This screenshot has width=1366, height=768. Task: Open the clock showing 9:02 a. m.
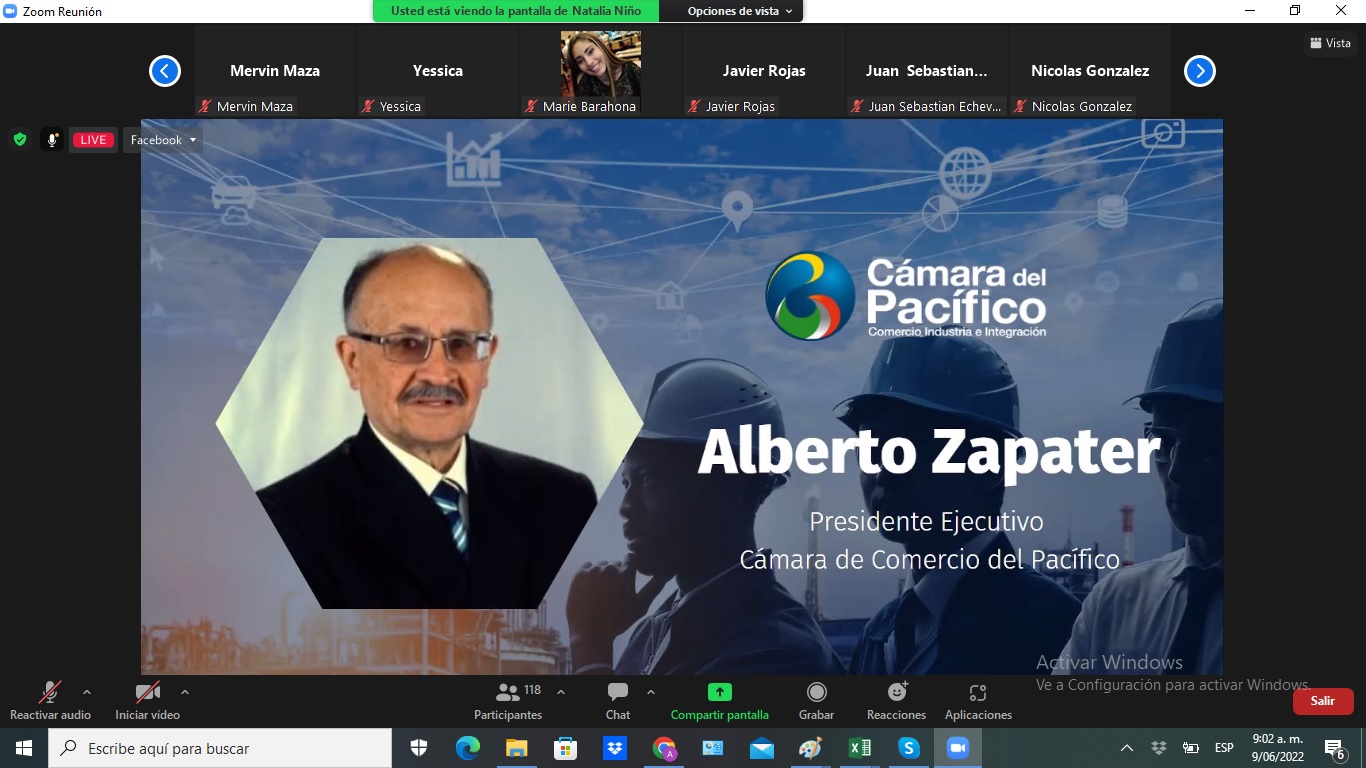point(1278,748)
